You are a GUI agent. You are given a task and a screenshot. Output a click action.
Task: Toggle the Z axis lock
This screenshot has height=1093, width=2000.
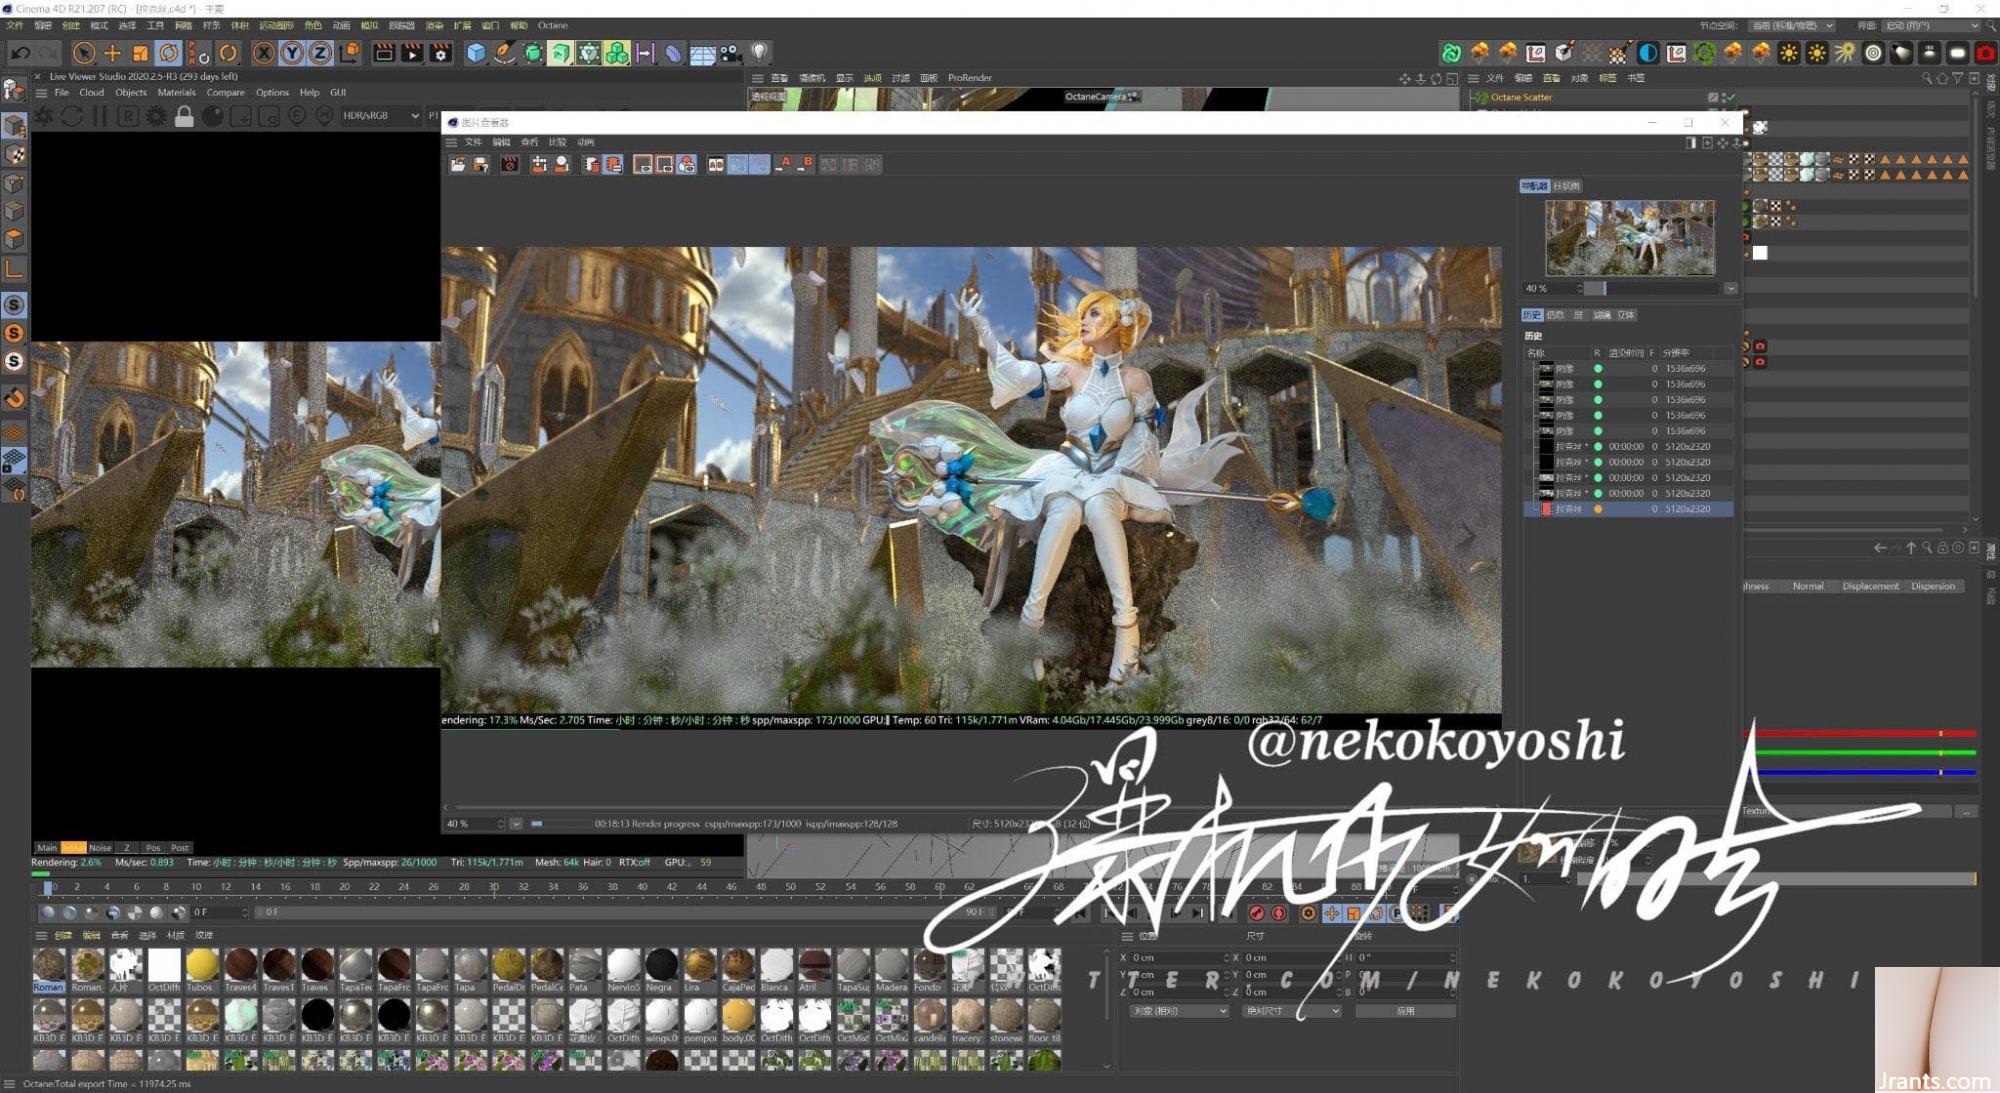319,53
